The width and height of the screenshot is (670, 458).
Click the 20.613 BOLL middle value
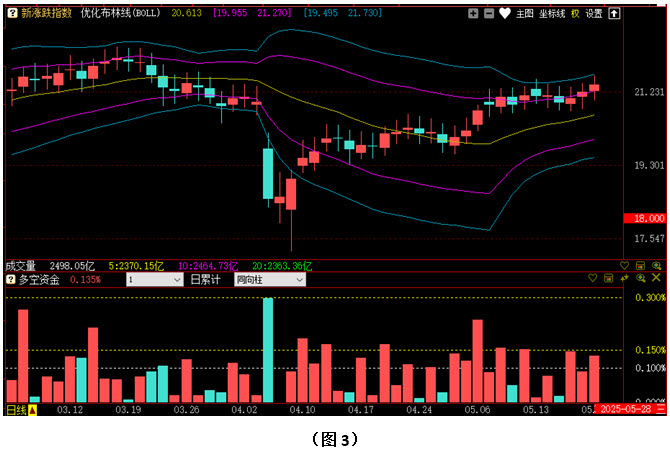pyautogui.click(x=186, y=13)
